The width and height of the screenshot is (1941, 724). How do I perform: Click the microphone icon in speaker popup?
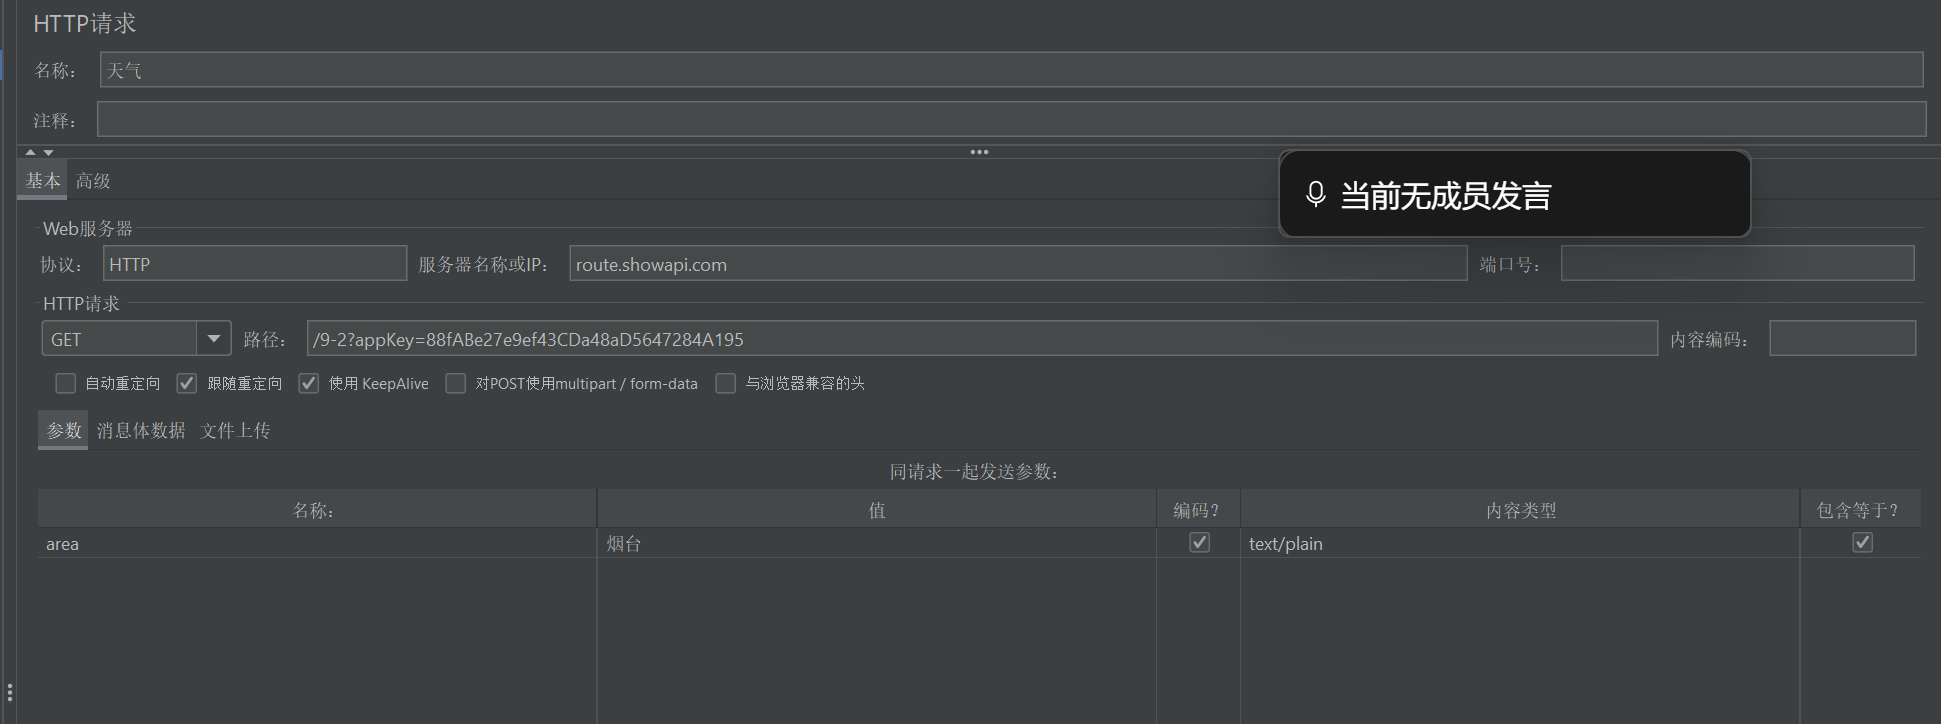(x=1316, y=194)
